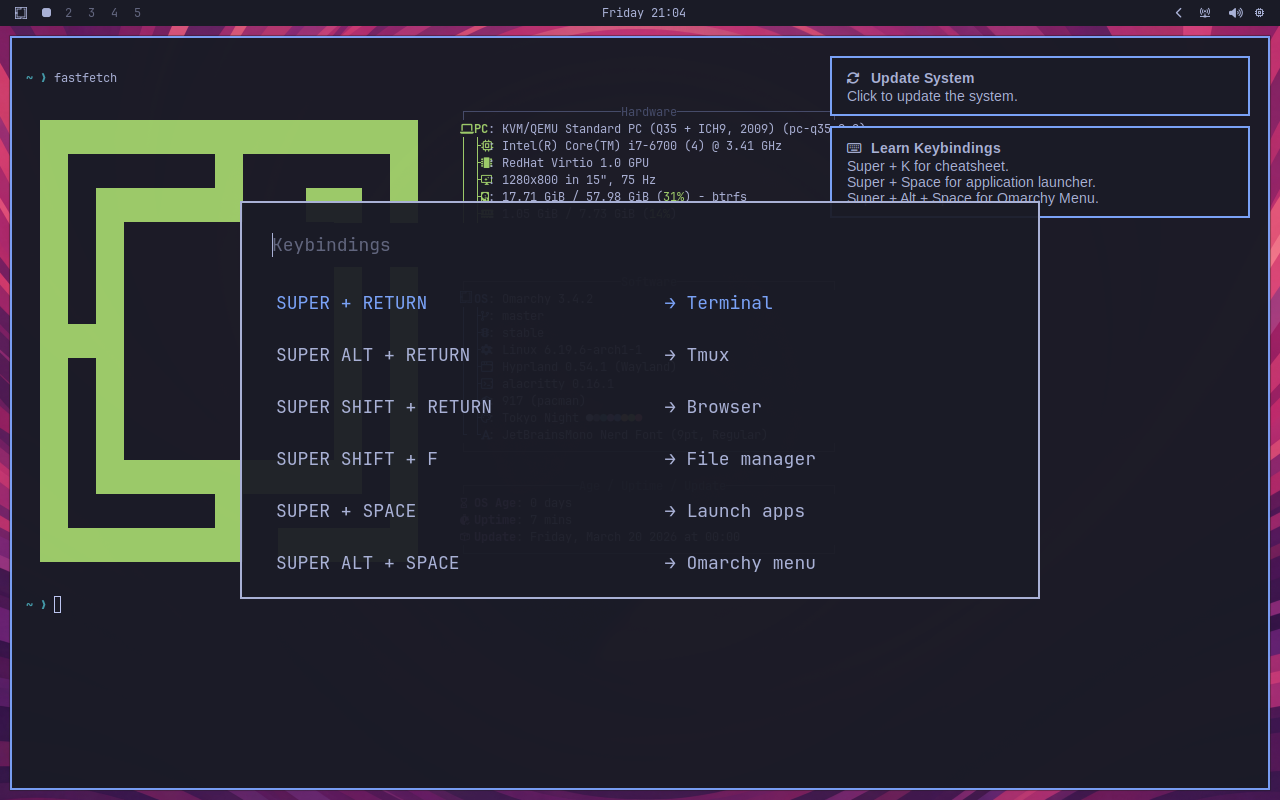Screen dimensions: 1280x800
Task: Click the chevron arrow left of volume icon
Action: point(1178,13)
